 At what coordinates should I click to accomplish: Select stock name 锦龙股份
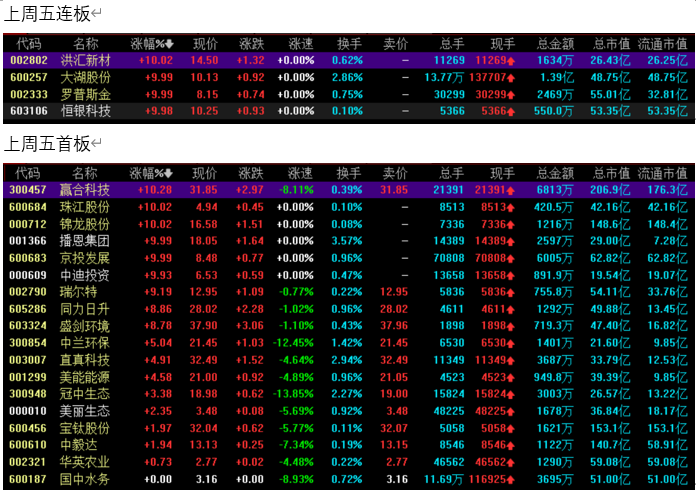(84, 224)
